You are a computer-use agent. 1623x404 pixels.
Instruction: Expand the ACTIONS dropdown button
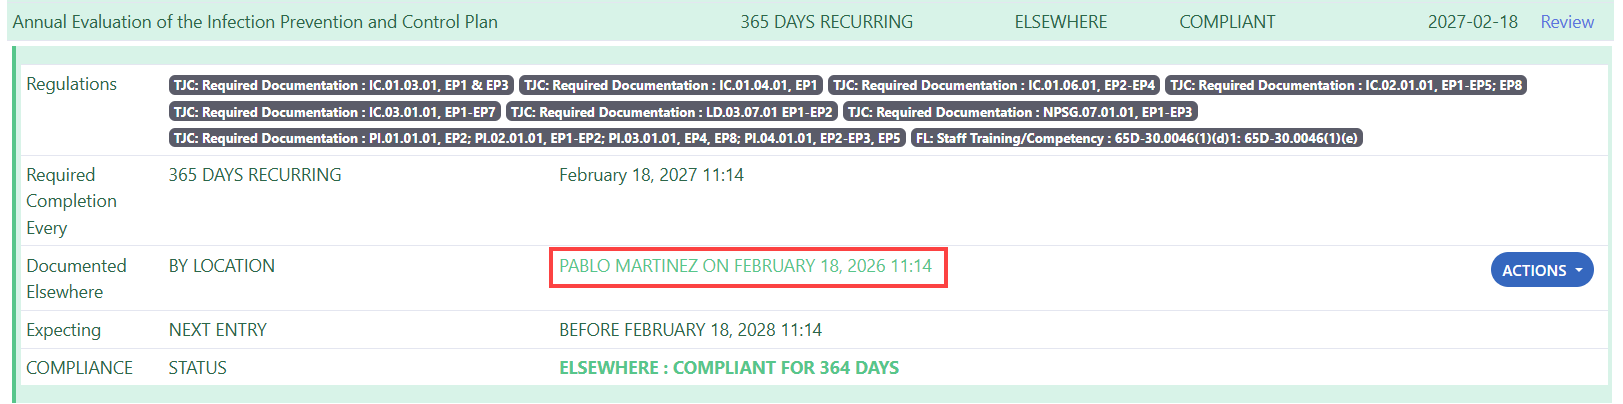(x=1541, y=270)
